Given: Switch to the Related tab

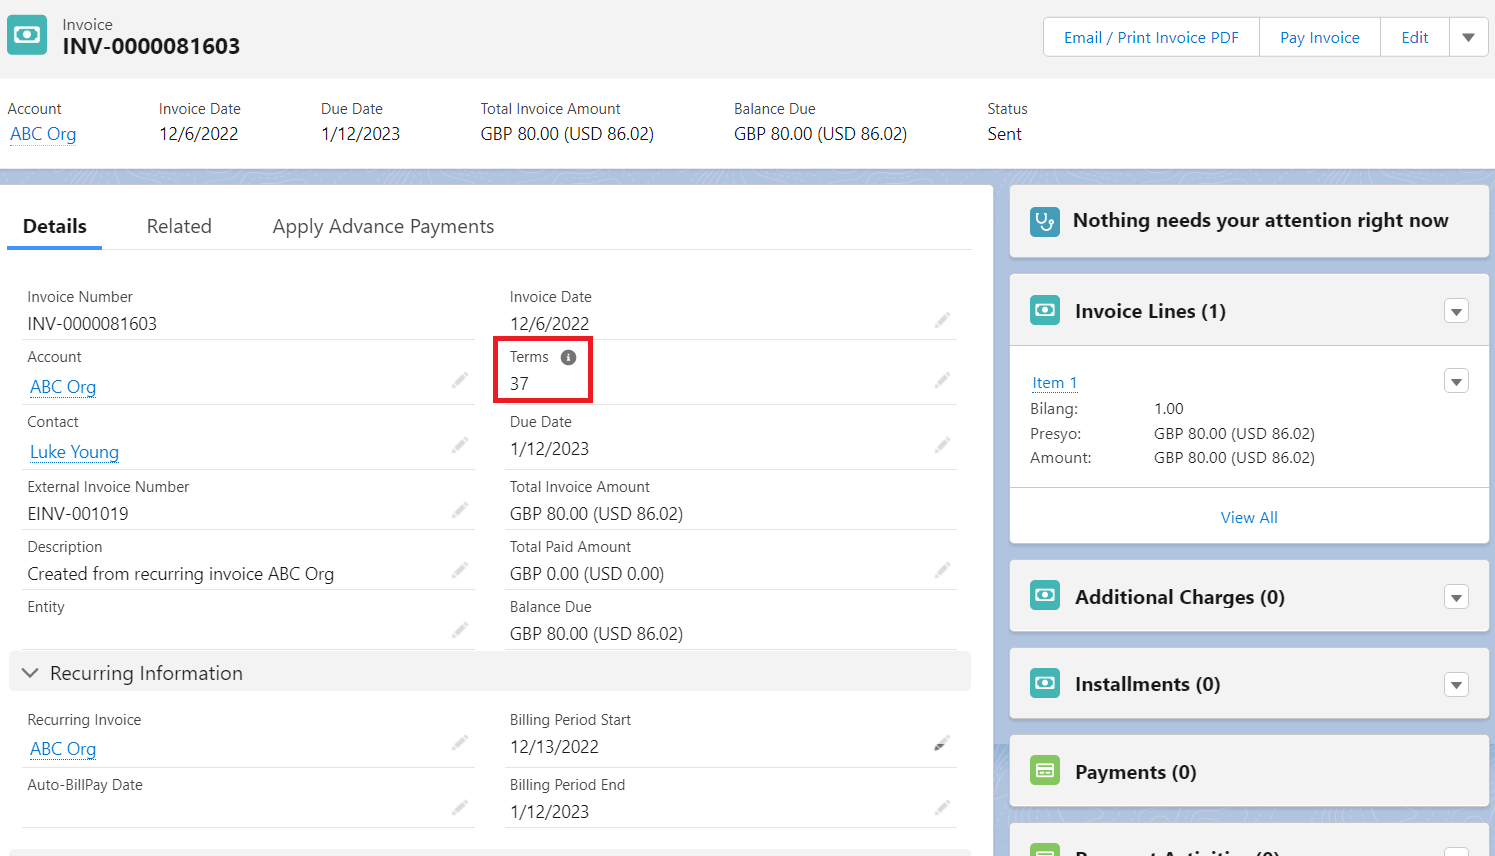Looking at the screenshot, I should click(x=179, y=227).
